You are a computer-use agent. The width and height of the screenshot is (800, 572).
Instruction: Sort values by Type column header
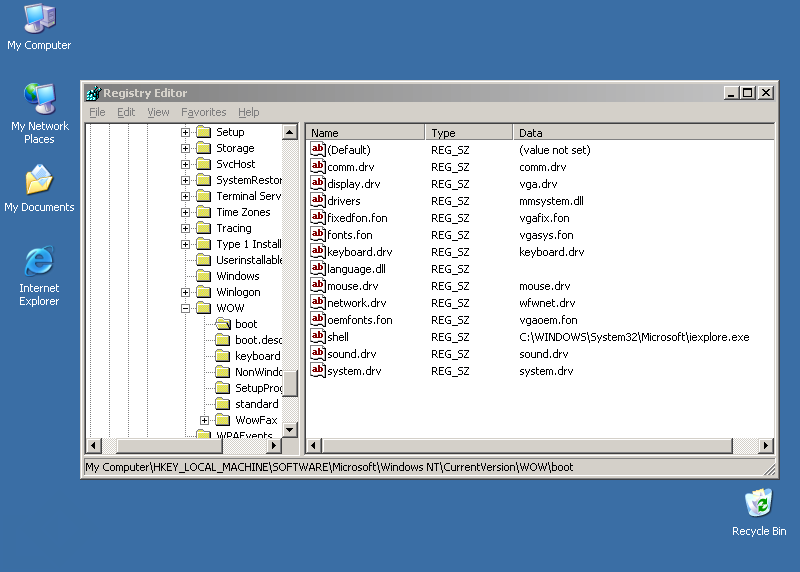click(x=468, y=133)
